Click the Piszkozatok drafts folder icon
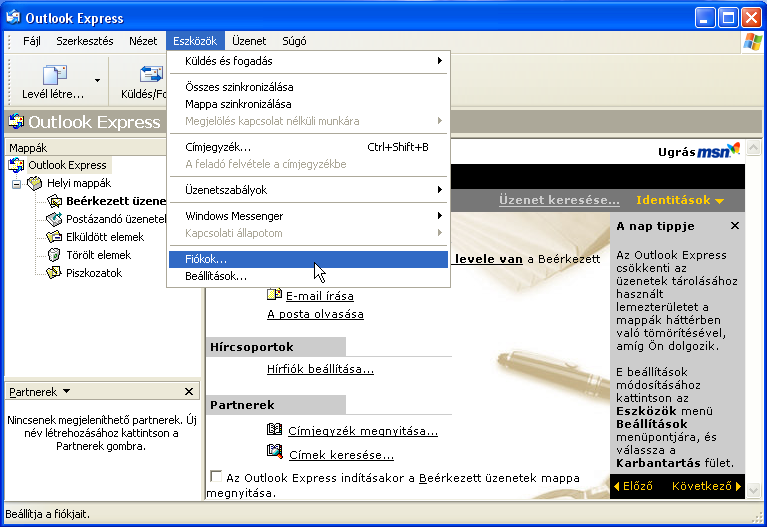767x527 pixels. (x=54, y=273)
